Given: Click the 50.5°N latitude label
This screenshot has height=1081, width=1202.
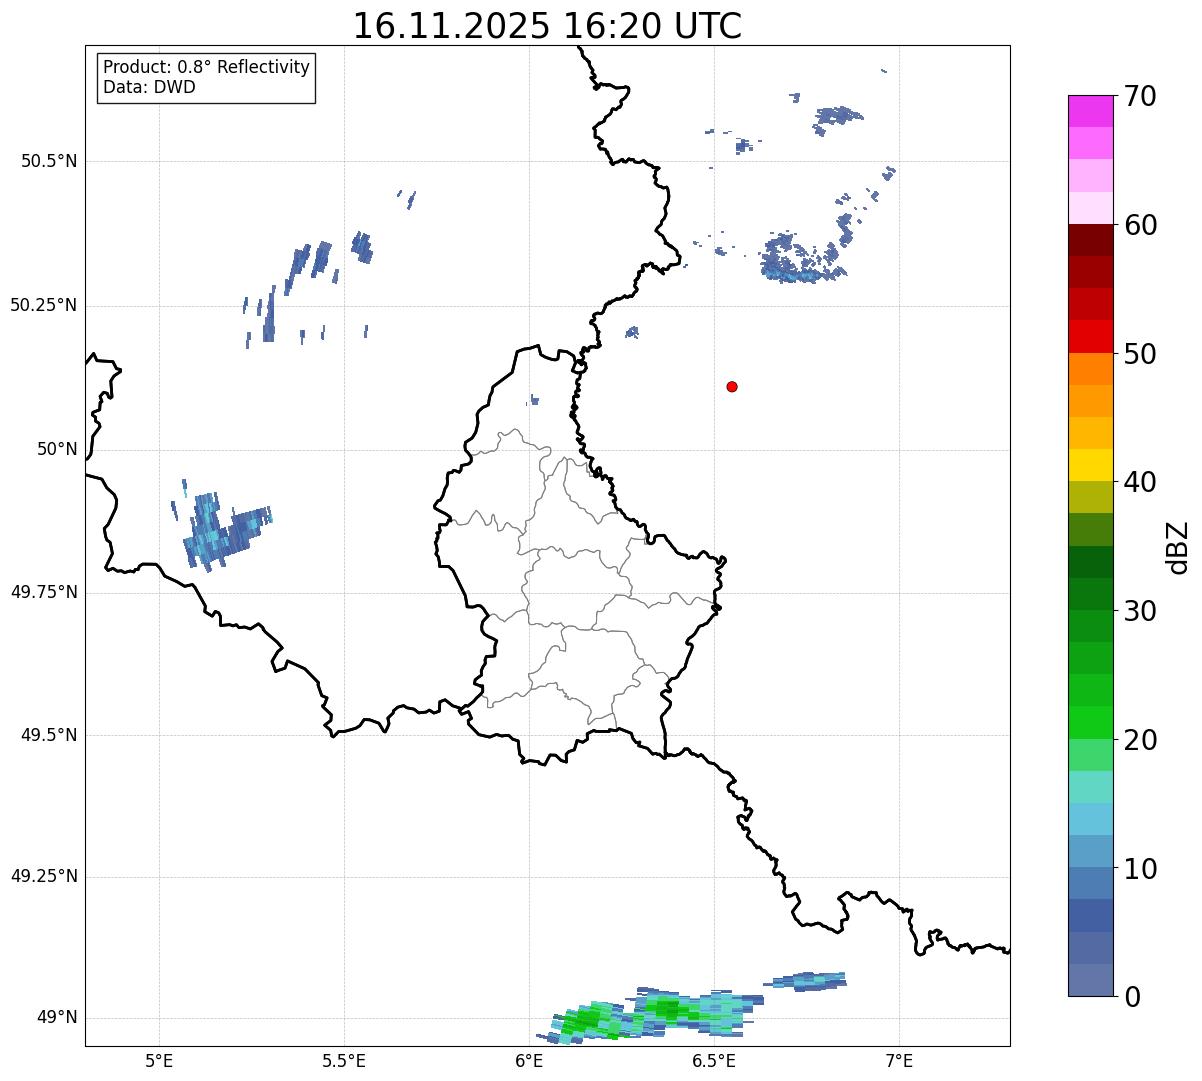Looking at the screenshot, I should pos(49,161).
